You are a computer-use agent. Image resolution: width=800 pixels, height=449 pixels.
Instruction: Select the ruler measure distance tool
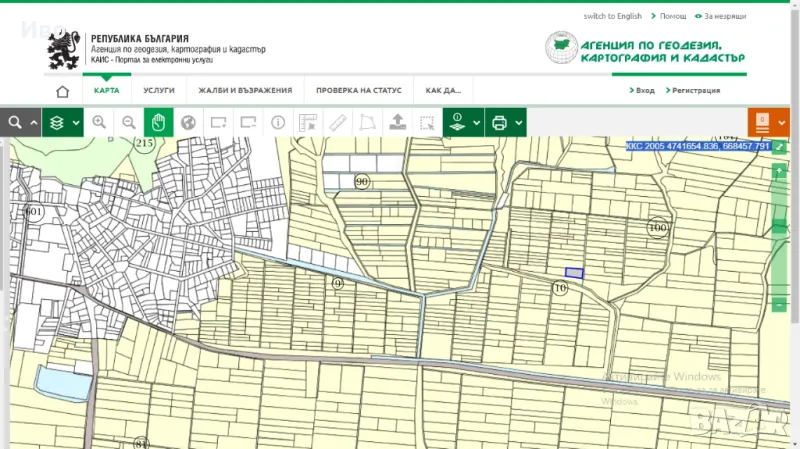coord(338,123)
